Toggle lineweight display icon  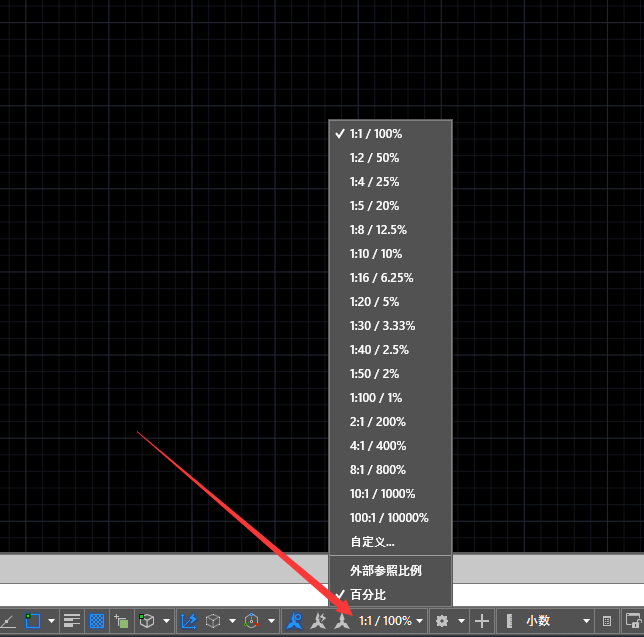[72, 621]
